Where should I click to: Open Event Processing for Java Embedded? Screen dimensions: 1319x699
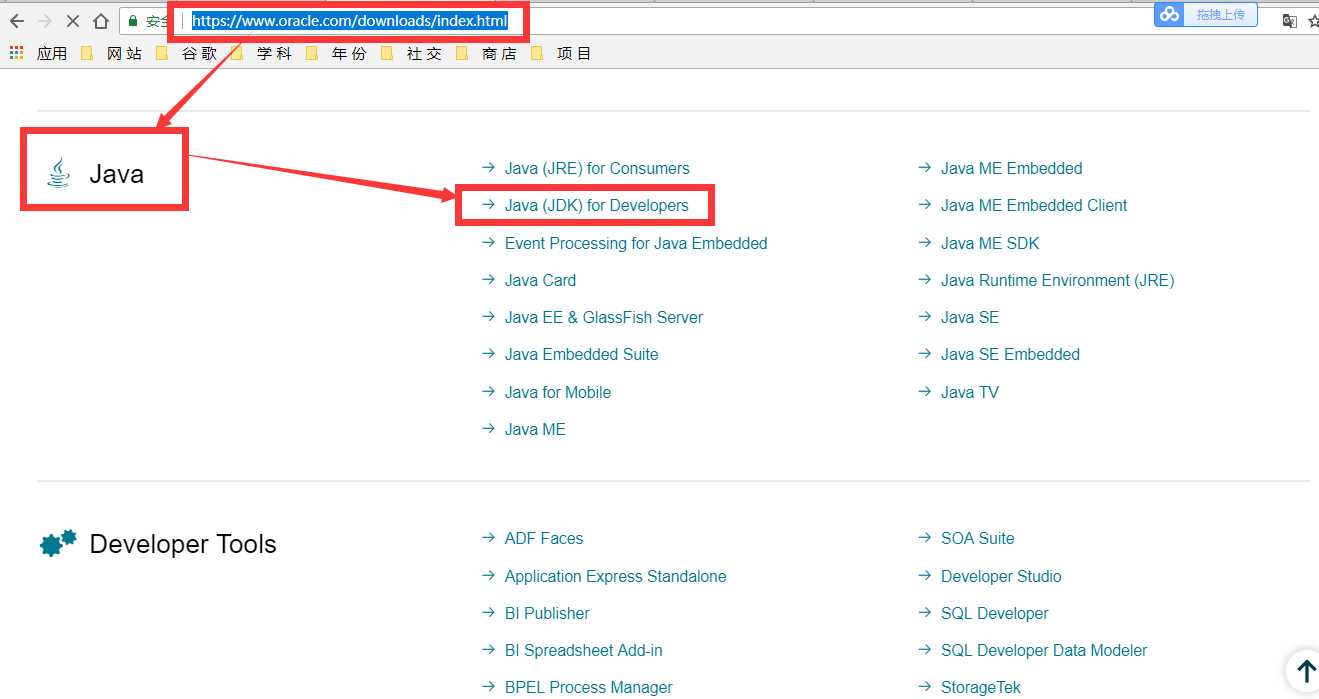click(x=636, y=243)
